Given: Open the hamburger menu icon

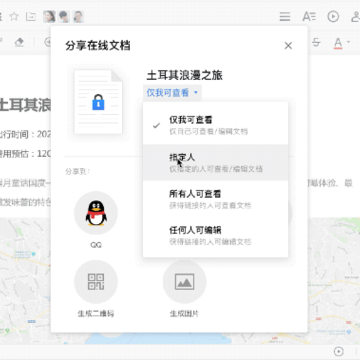Looking at the screenshot, I should pyautogui.click(x=285, y=16).
